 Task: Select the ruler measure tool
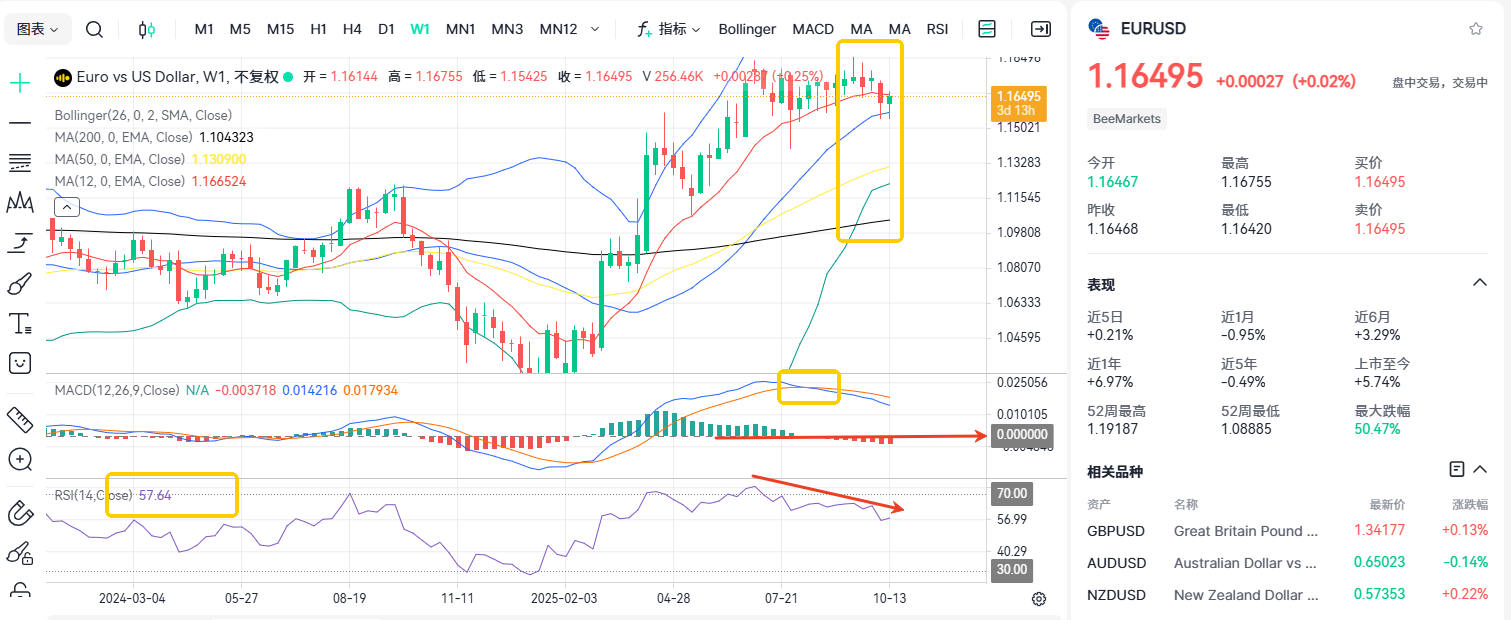(19, 418)
